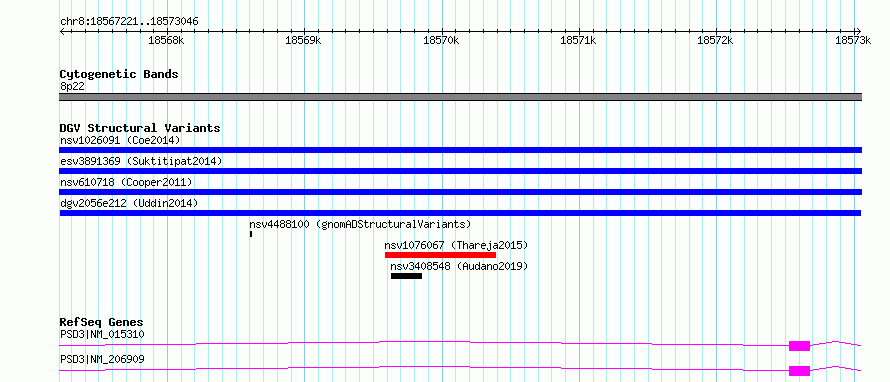Viewport: 890px width, 382px height.
Task: Click the 18570k ruler position
Action: pyautogui.click(x=441, y=40)
